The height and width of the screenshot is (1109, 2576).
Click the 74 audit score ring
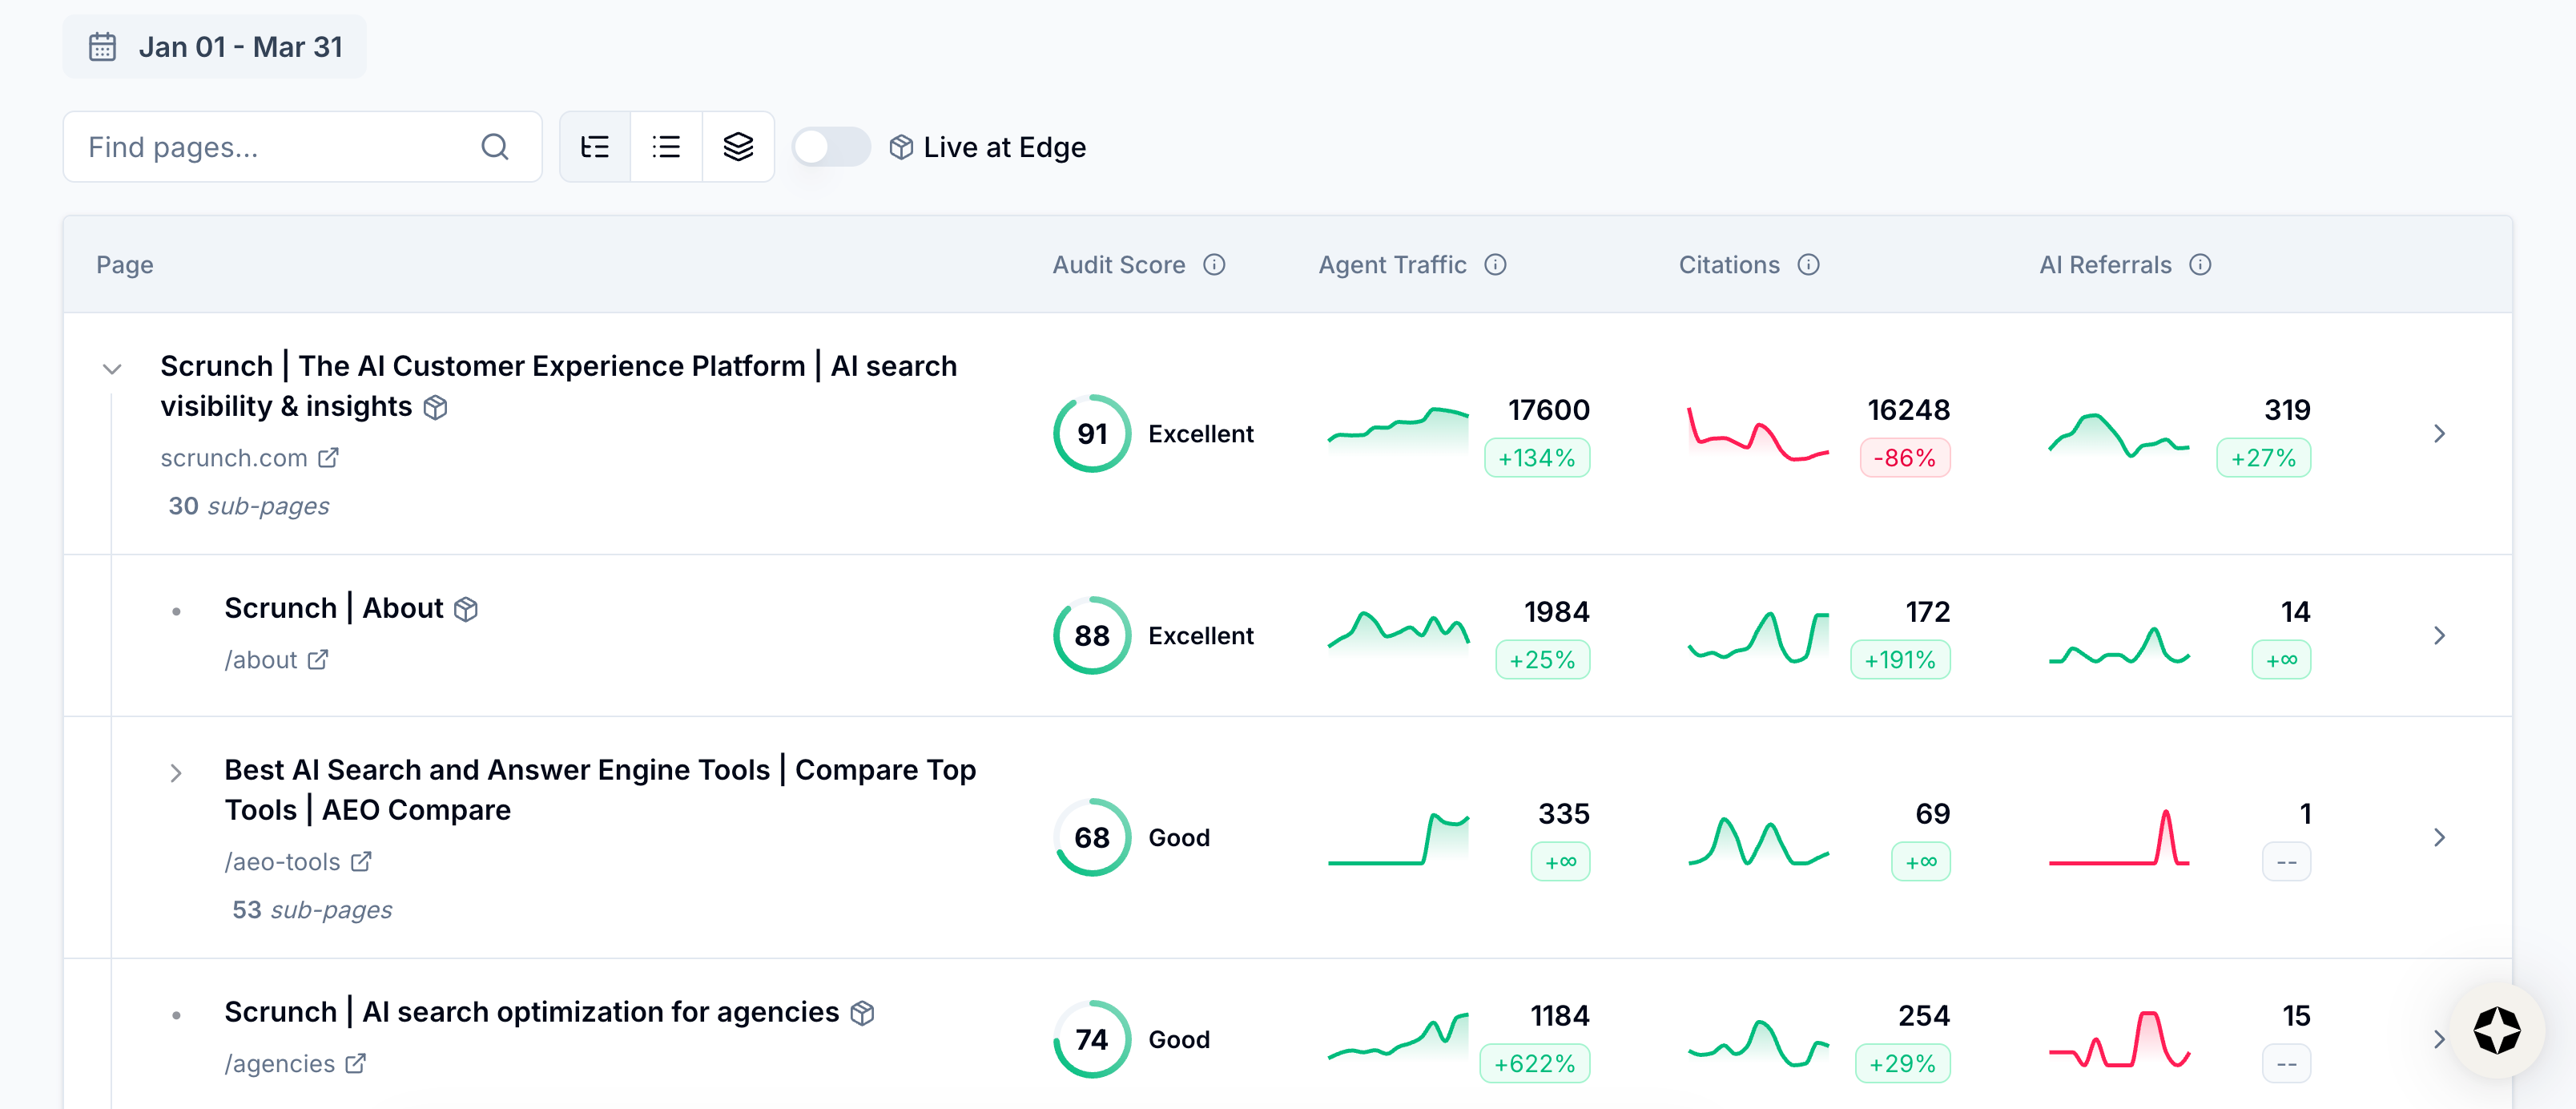pos(1092,1039)
